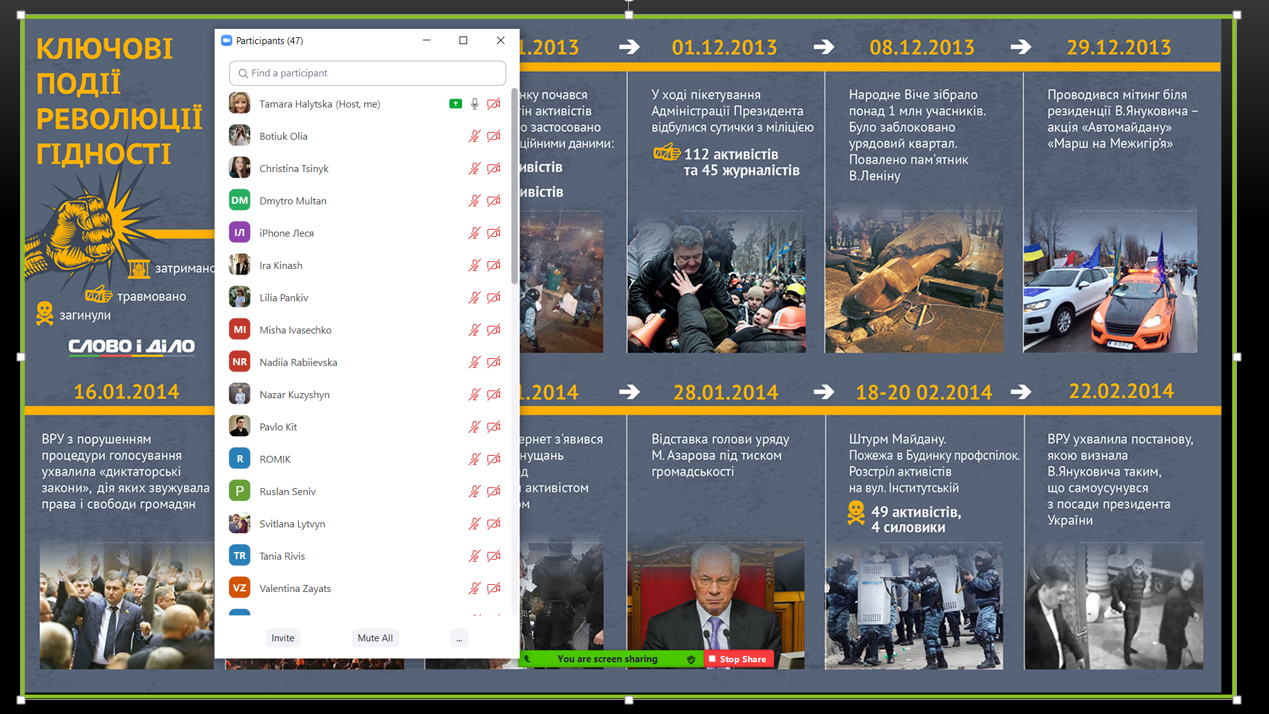Click the Stop Share button
This screenshot has width=1269, height=714.
pos(738,660)
